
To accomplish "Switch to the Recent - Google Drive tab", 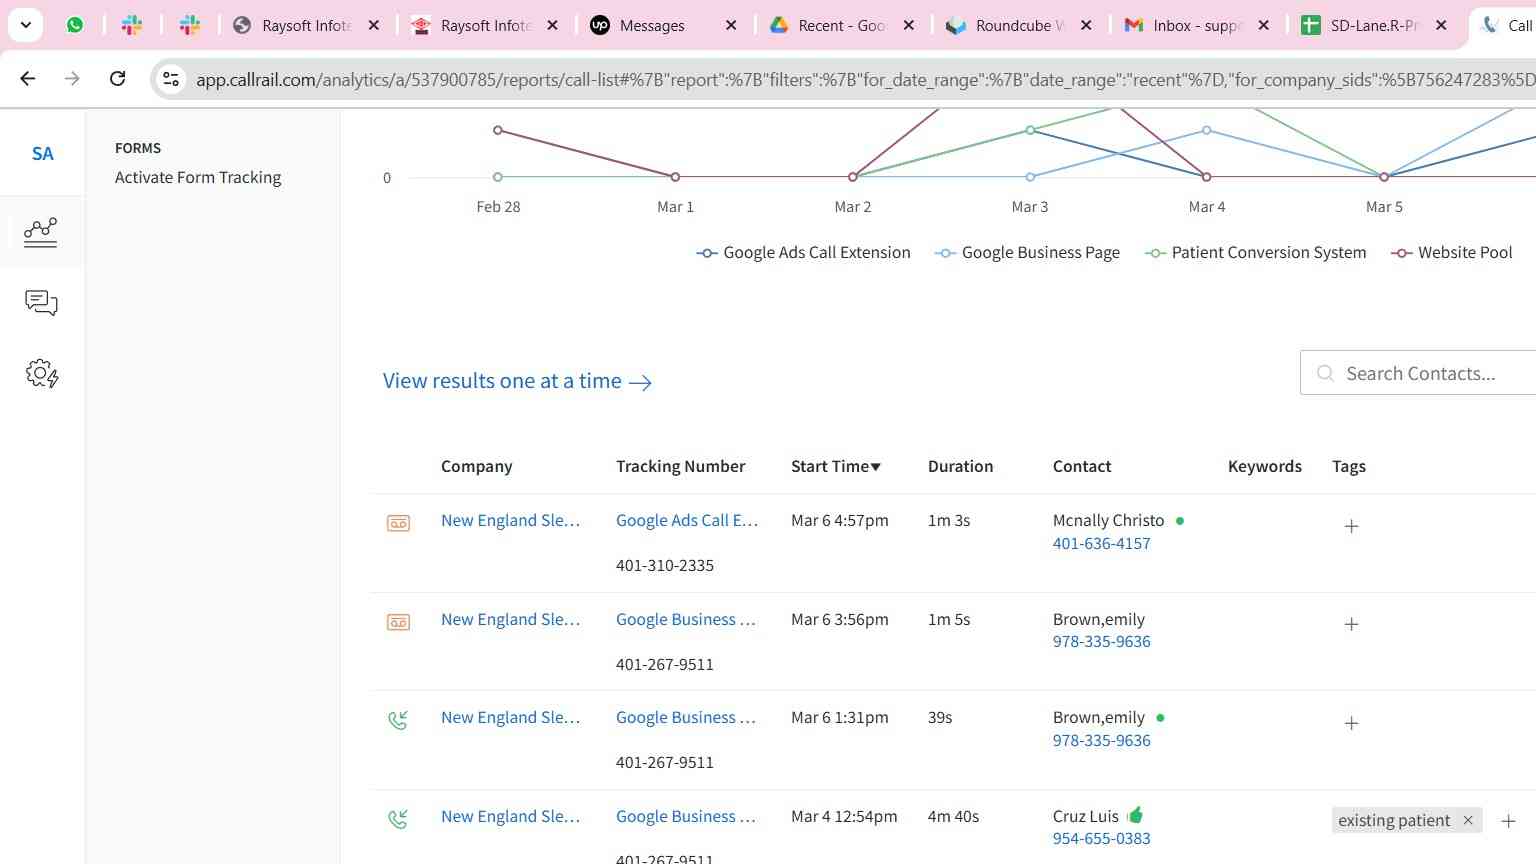I will click(x=842, y=25).
